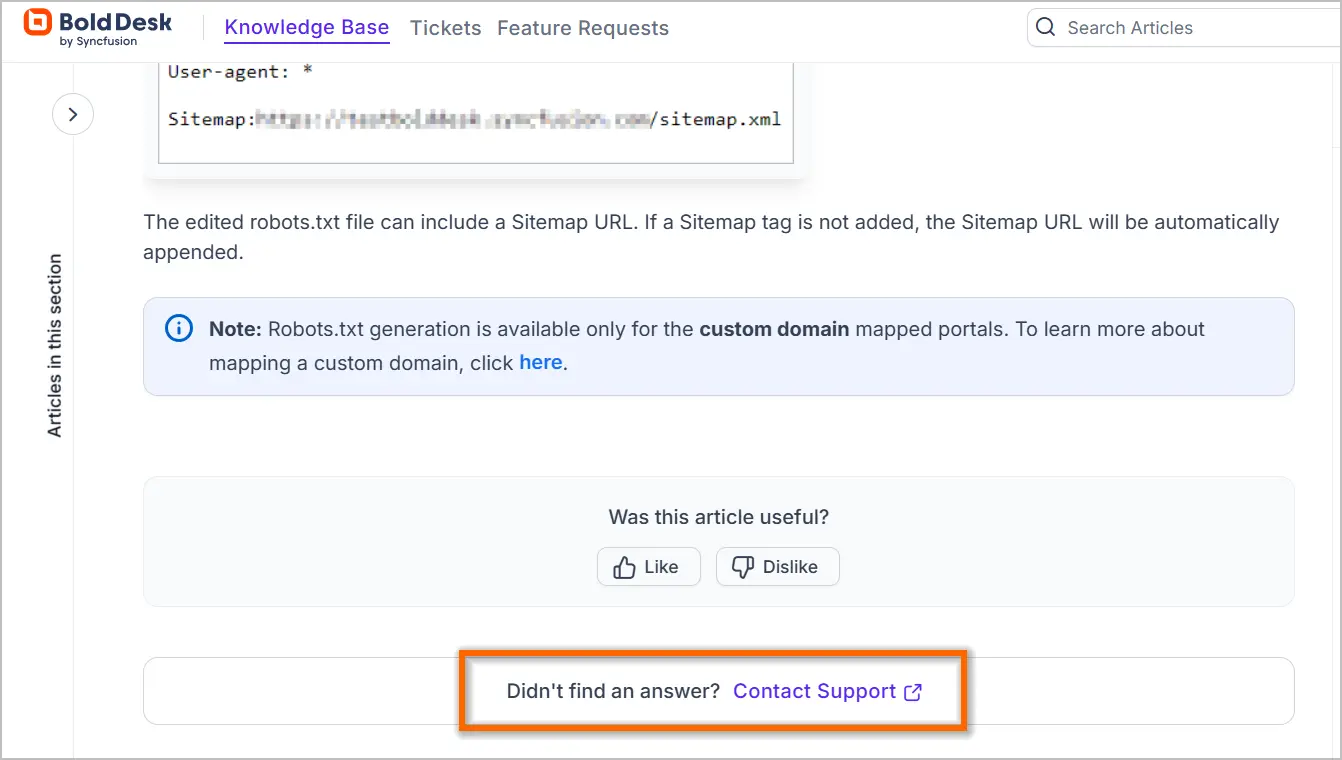Viewport: 1342px width, 760px height.
Task: Expand the Articles in this section panel
Action: point(73,115)
